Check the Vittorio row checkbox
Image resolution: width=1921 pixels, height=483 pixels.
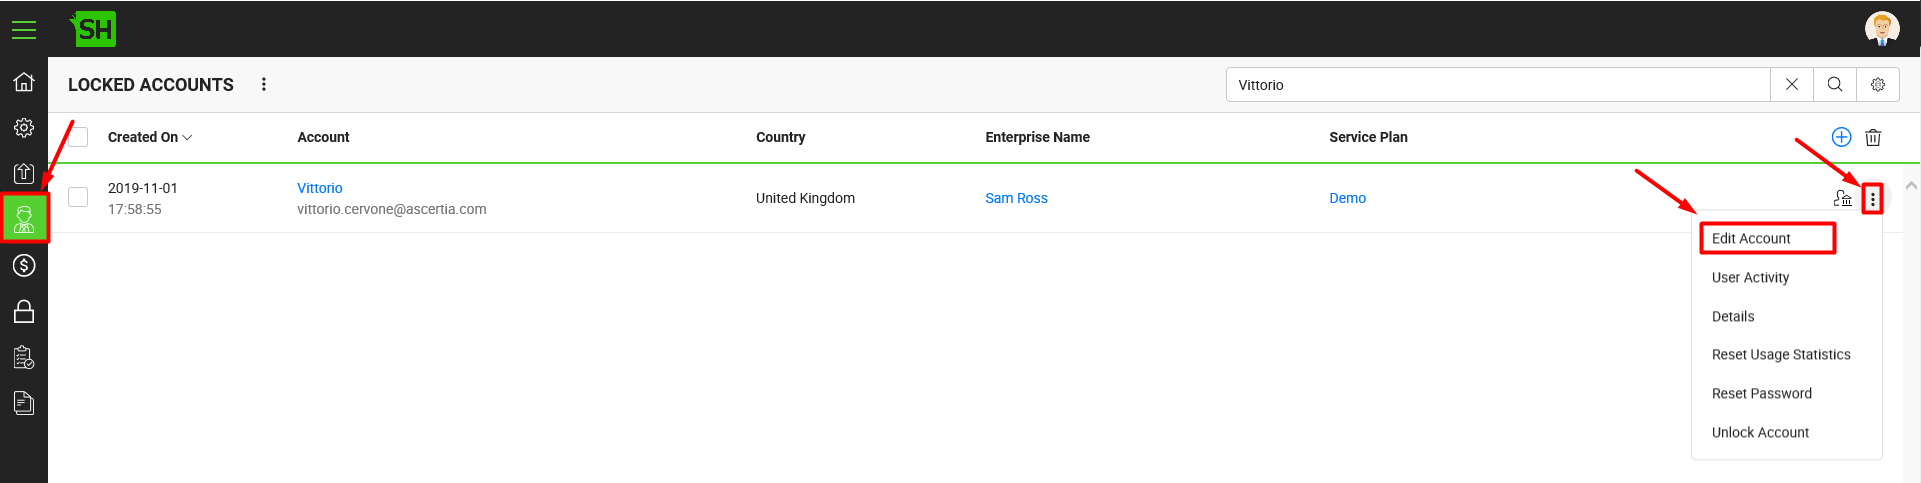pyautogui.click(x=78, y=197)
